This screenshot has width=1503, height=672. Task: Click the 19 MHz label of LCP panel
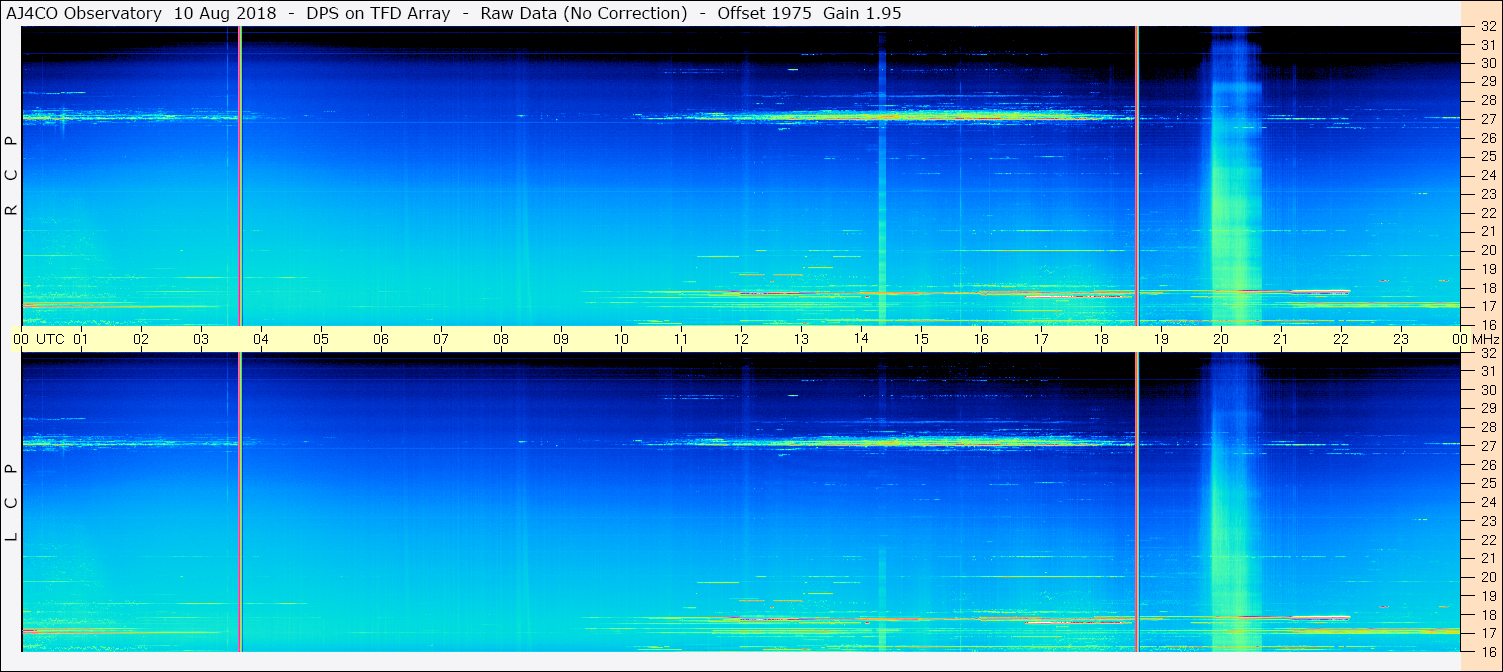click(1488, 596)
